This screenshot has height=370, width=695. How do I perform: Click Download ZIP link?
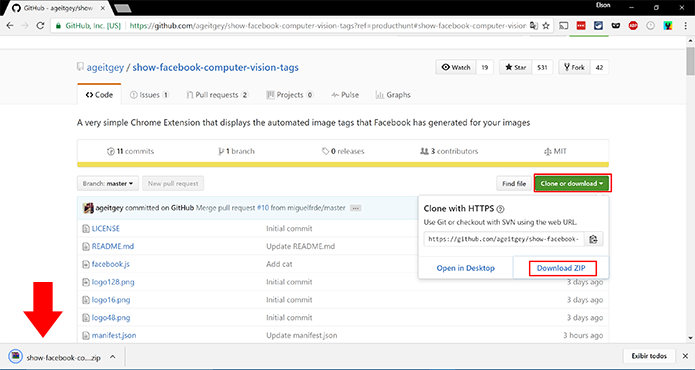pos(561,268)
